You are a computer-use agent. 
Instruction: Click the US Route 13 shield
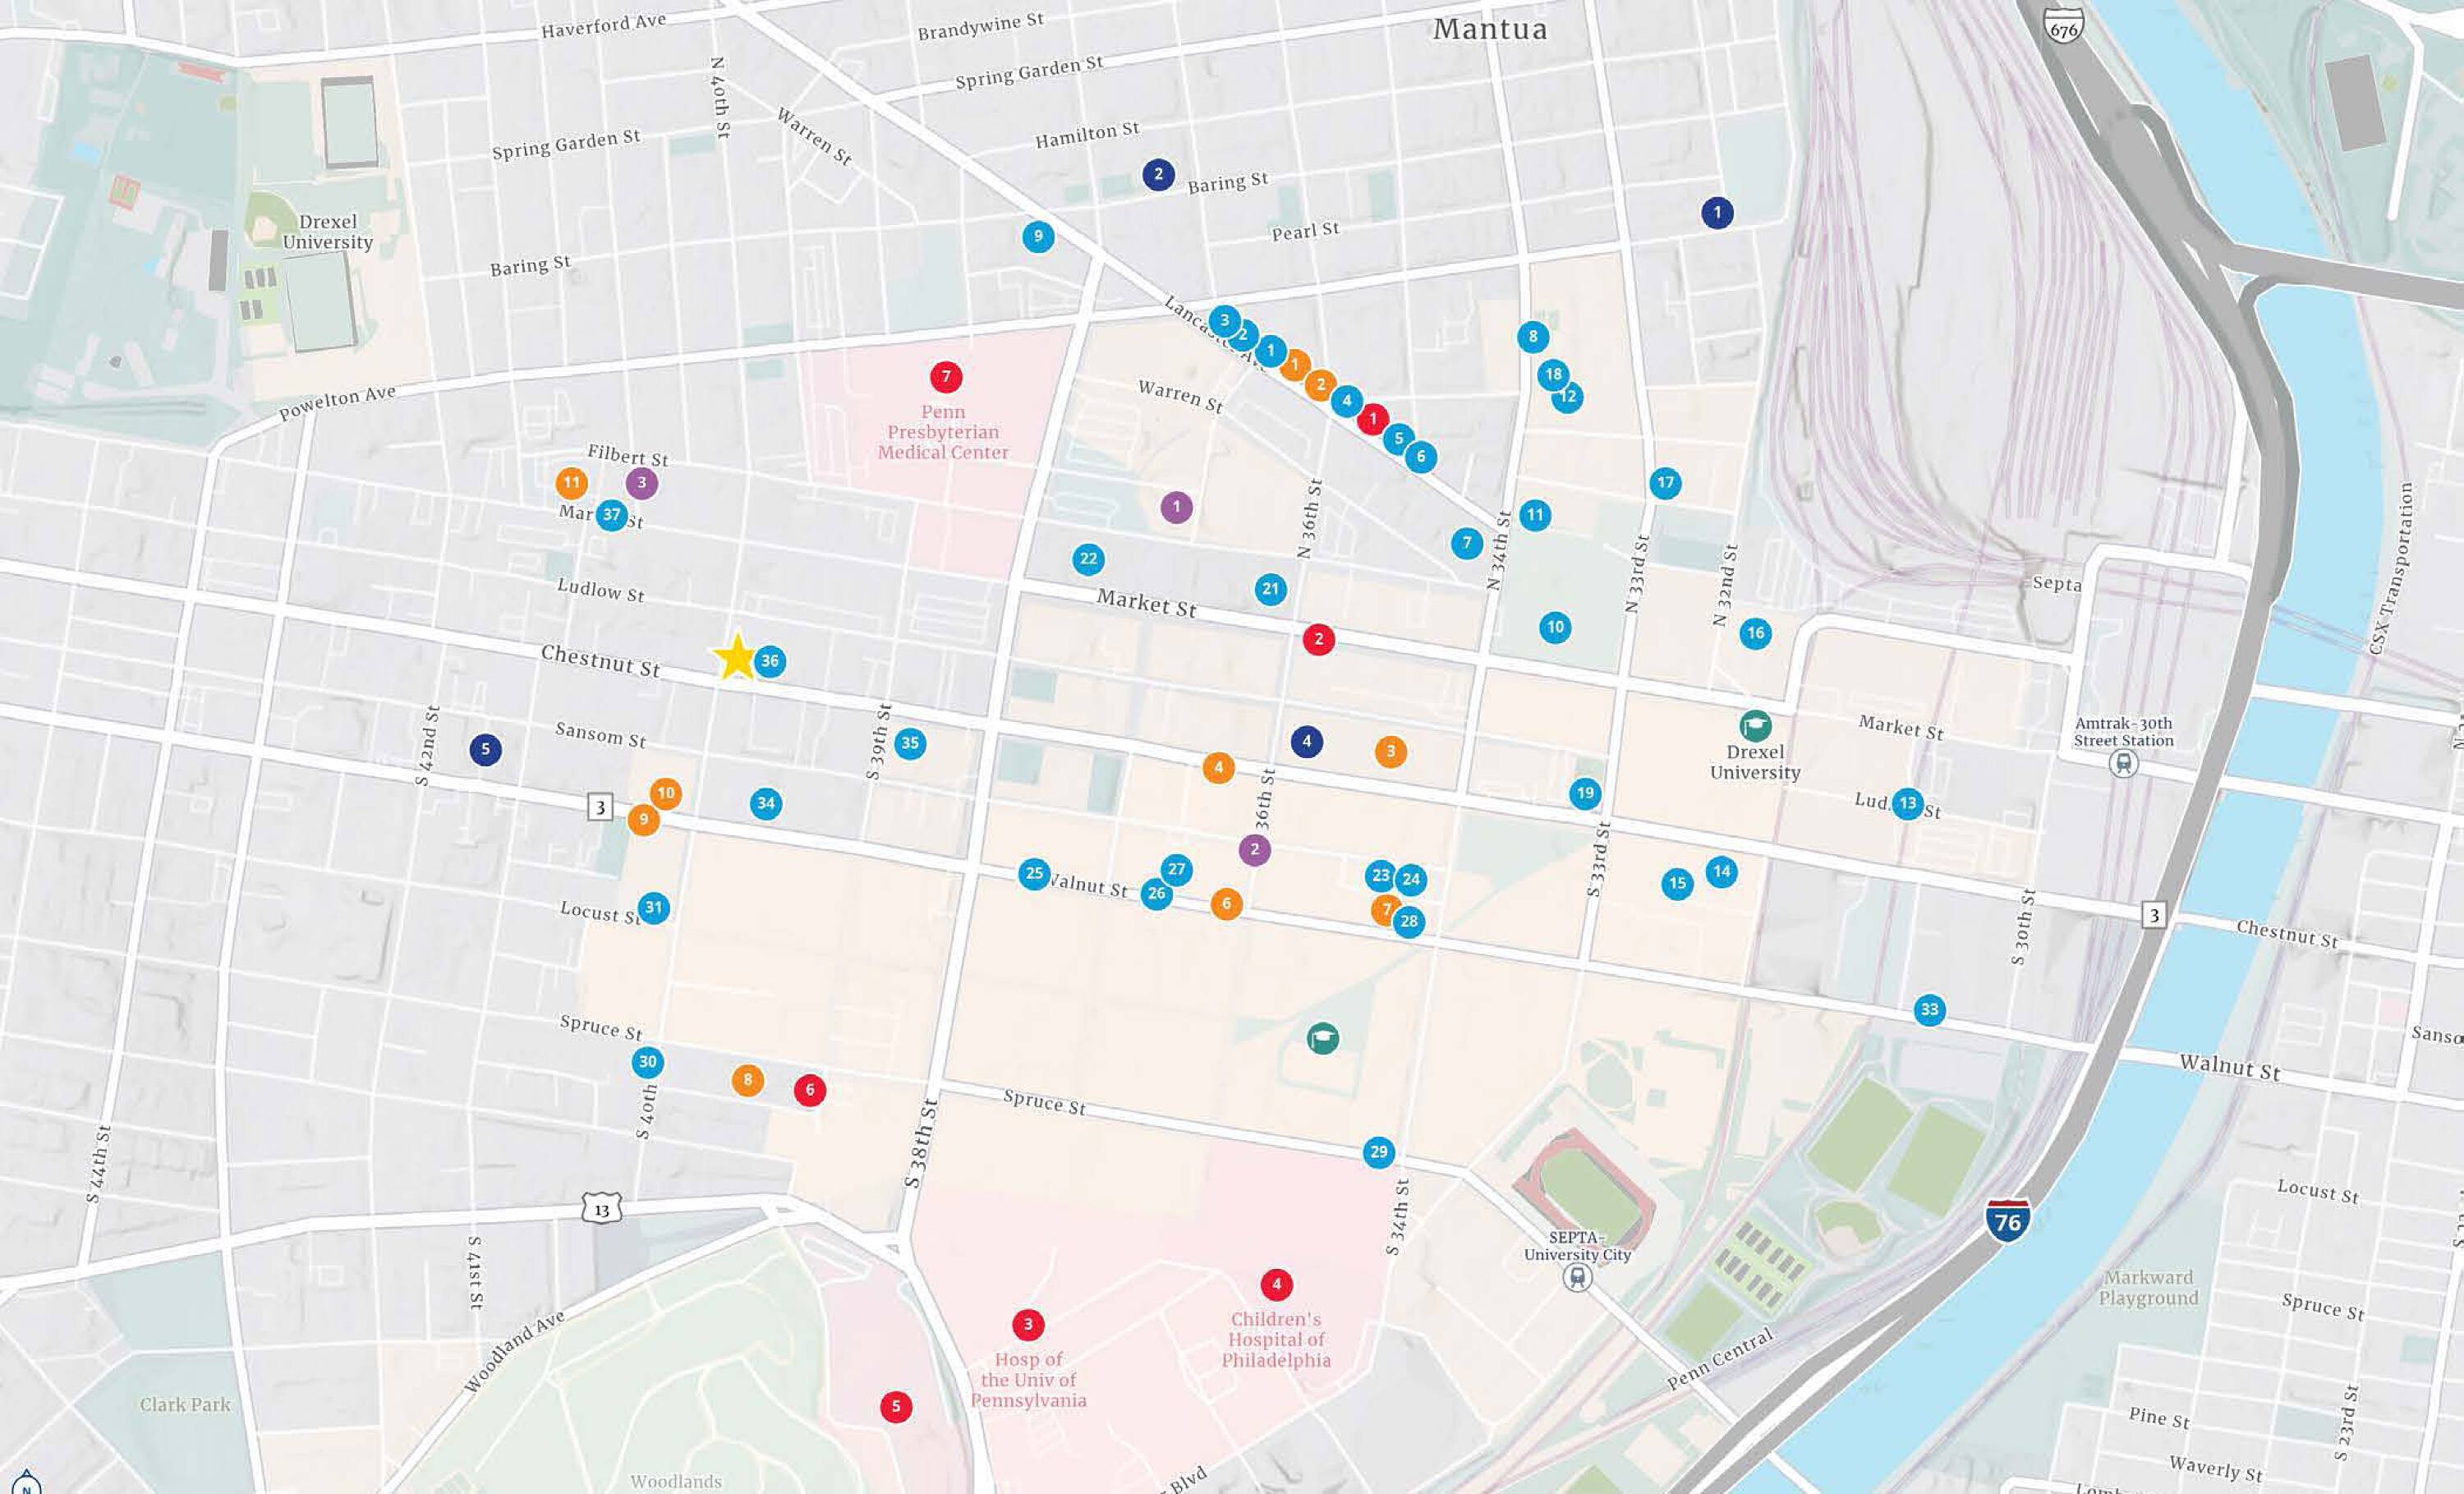(601, 1210)
